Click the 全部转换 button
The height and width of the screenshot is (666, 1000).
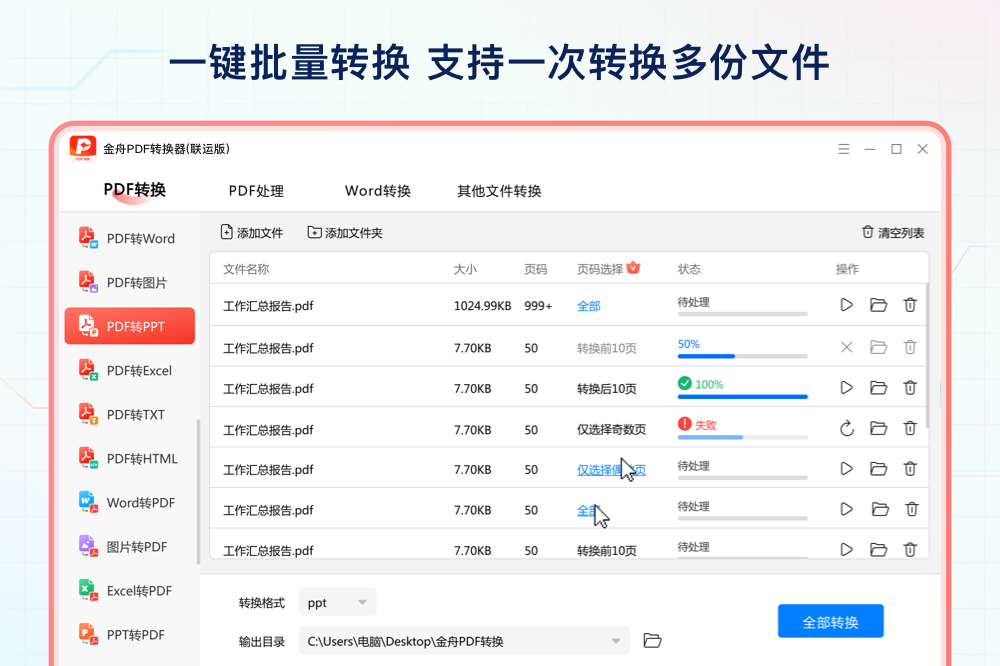830,622
